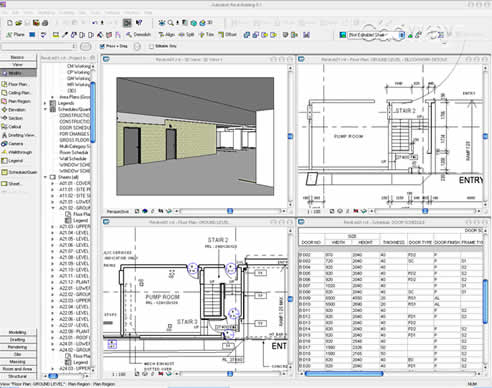Image resolution: width=492 pixels, height=388 pixels.
Task: Click the Zoom magnifier toolbar icon
Action: 170,23
